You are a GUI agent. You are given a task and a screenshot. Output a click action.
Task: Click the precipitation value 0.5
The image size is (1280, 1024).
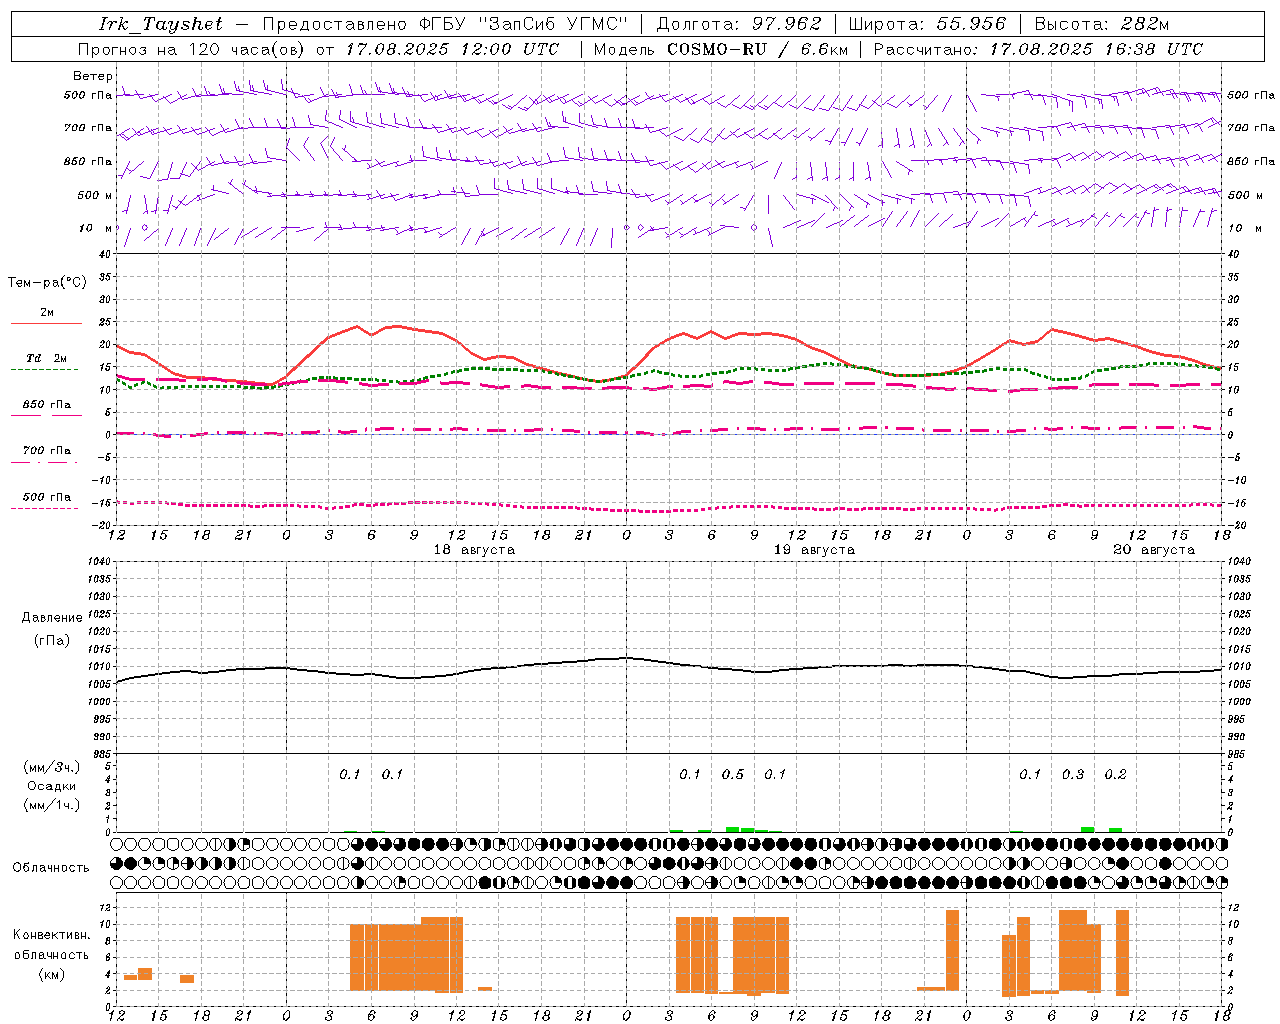coord(733,774)
